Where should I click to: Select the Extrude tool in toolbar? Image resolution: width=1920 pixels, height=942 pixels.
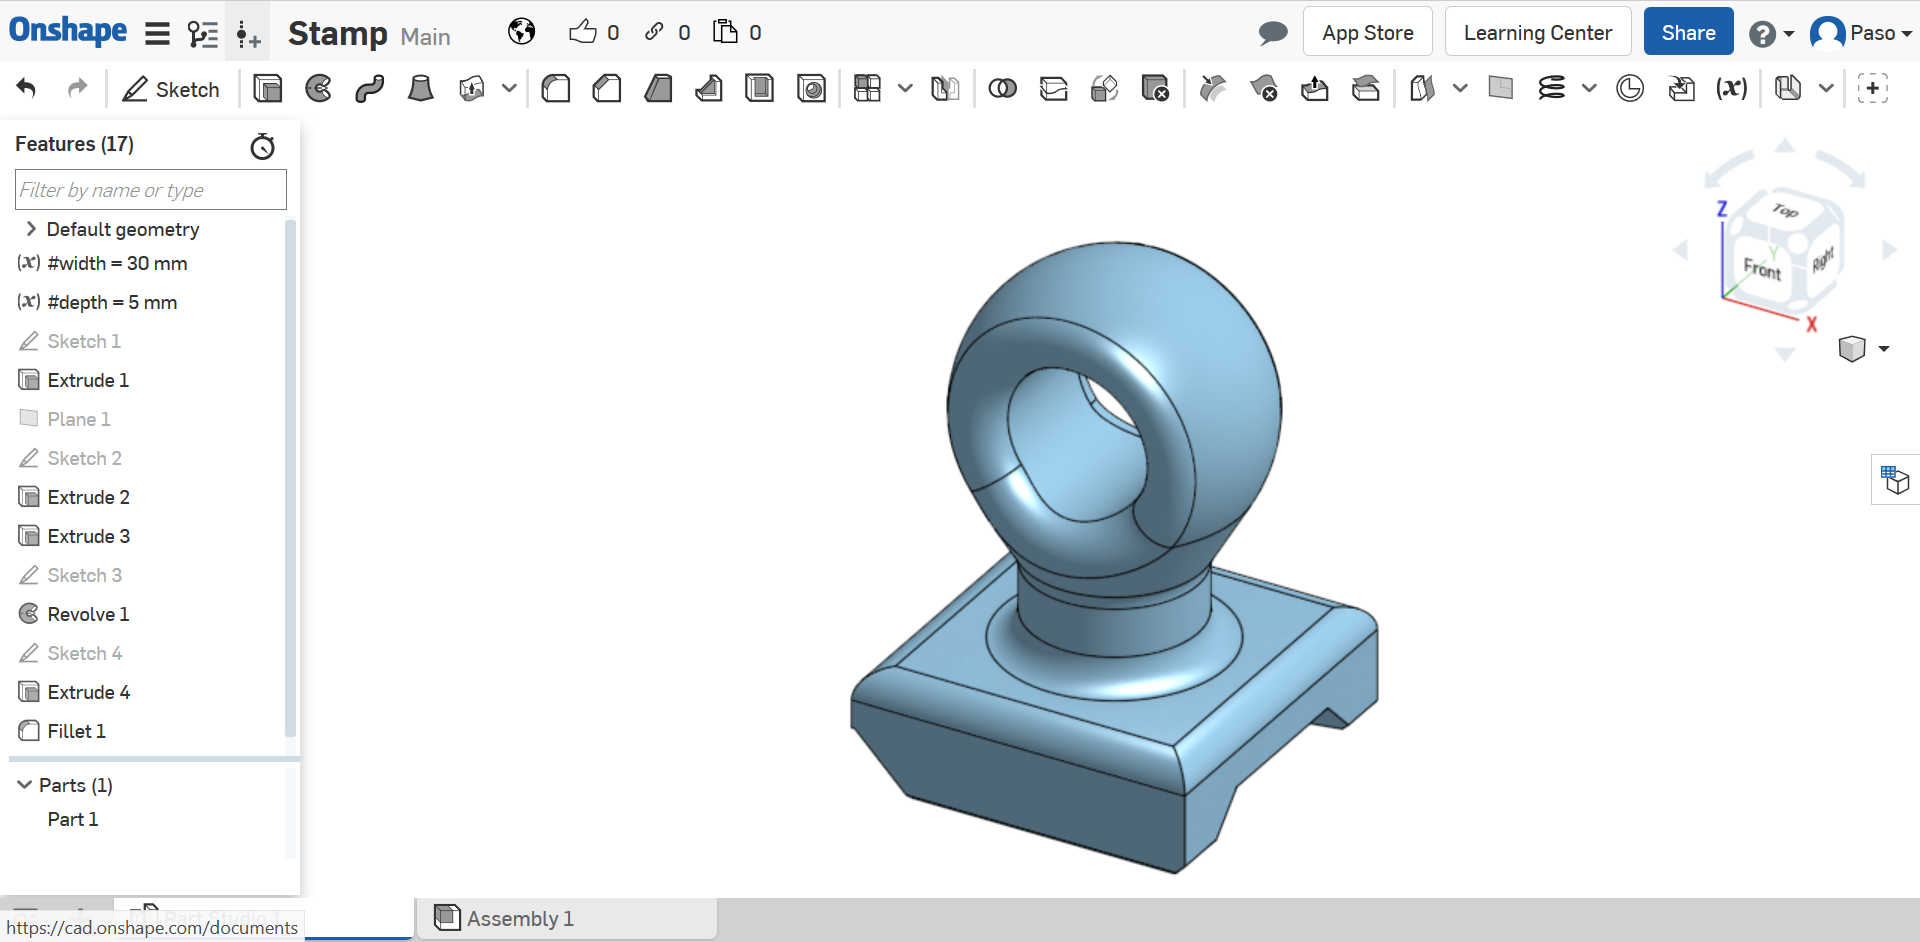tap(267, 89)
